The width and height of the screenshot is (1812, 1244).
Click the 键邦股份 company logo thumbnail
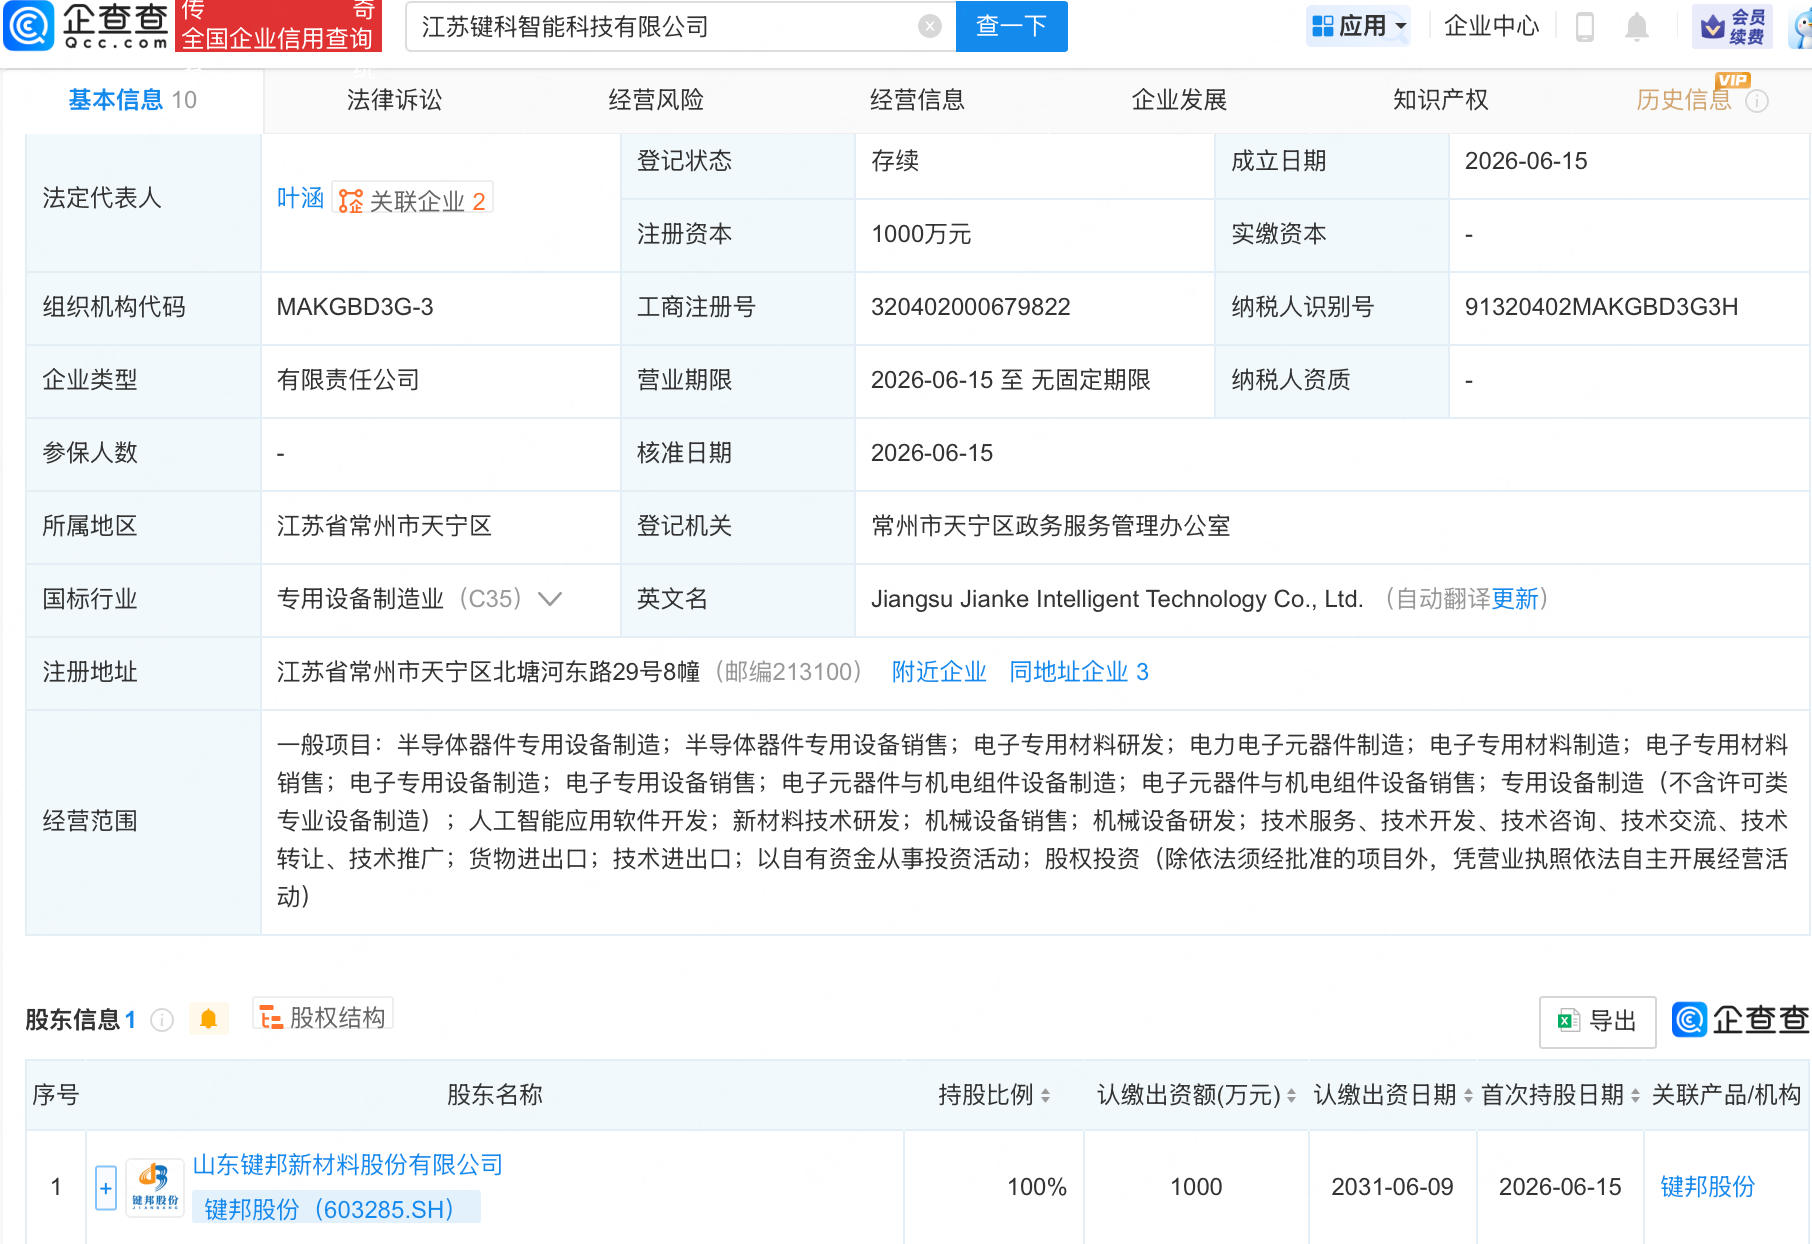coord(155,1187)
